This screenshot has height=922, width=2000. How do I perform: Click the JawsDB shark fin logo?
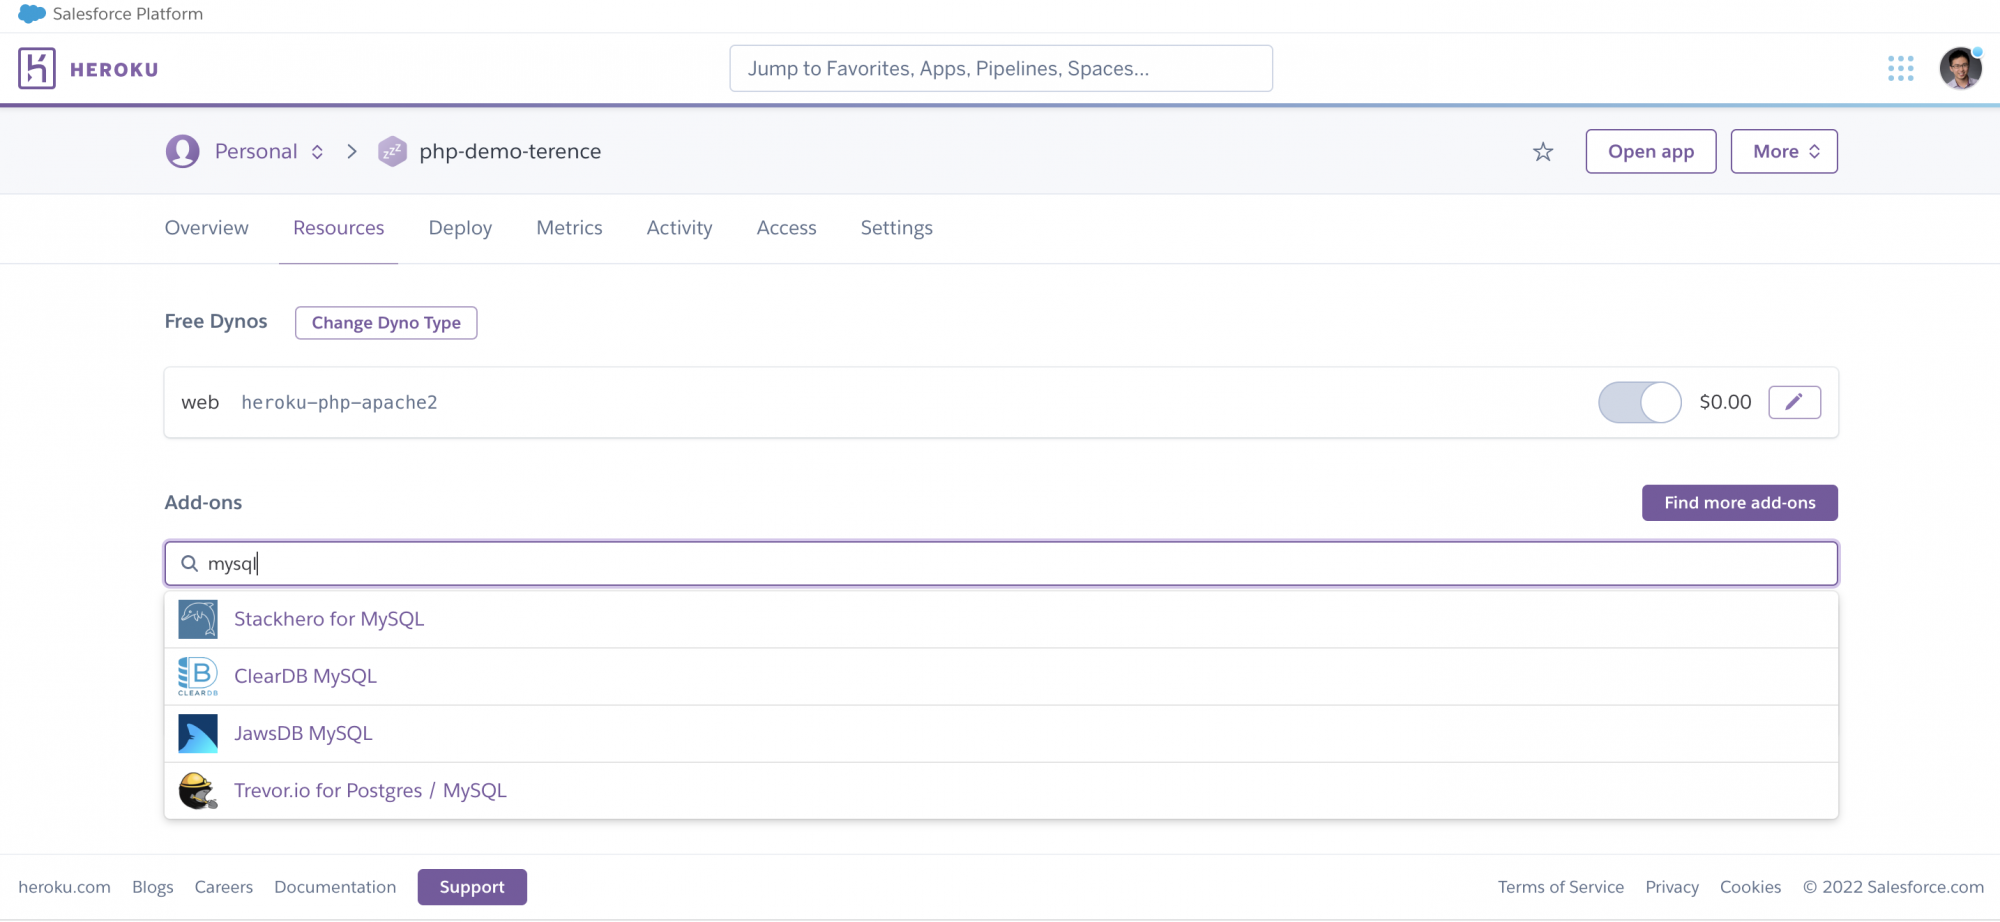(198, 733)
